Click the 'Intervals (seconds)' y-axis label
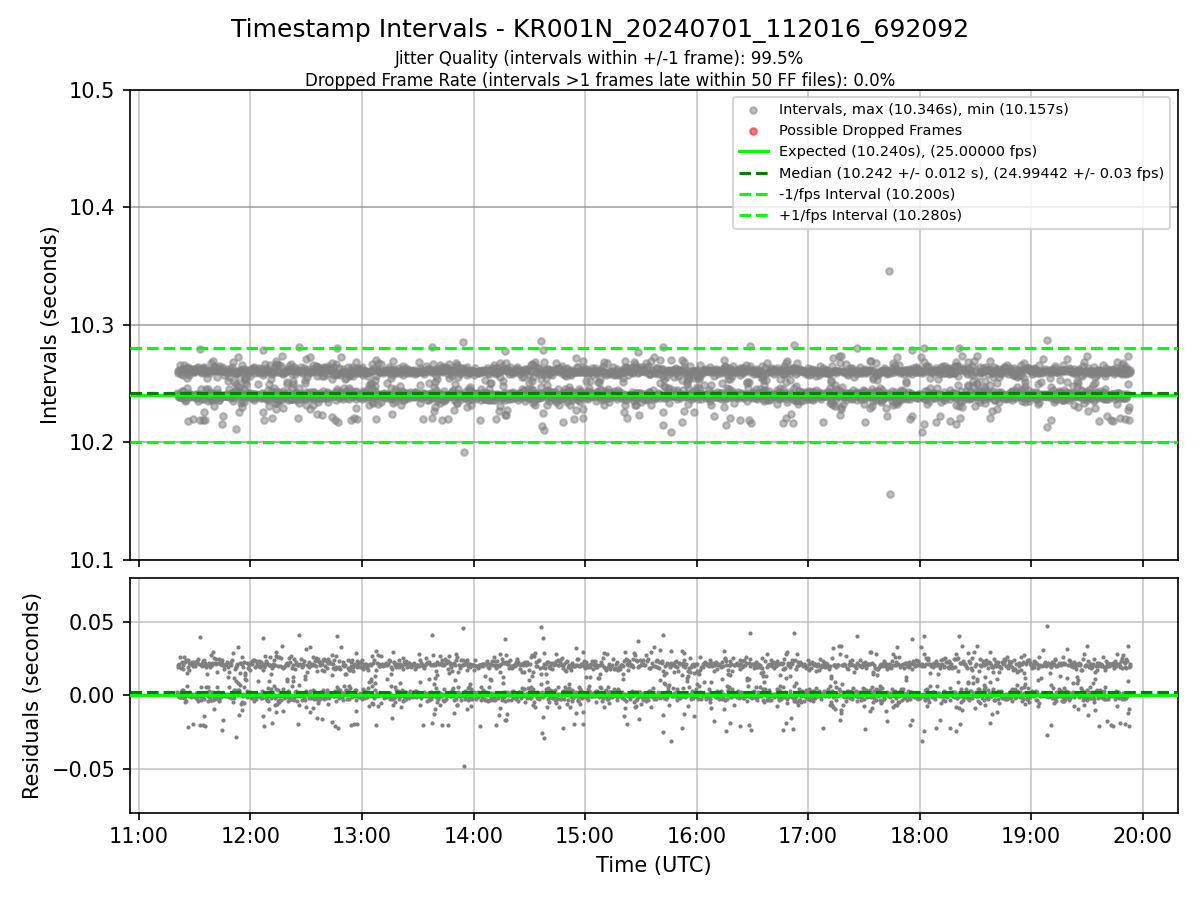Image resolution: width=1200 pixels, height=900 pixels. (50, 325)
